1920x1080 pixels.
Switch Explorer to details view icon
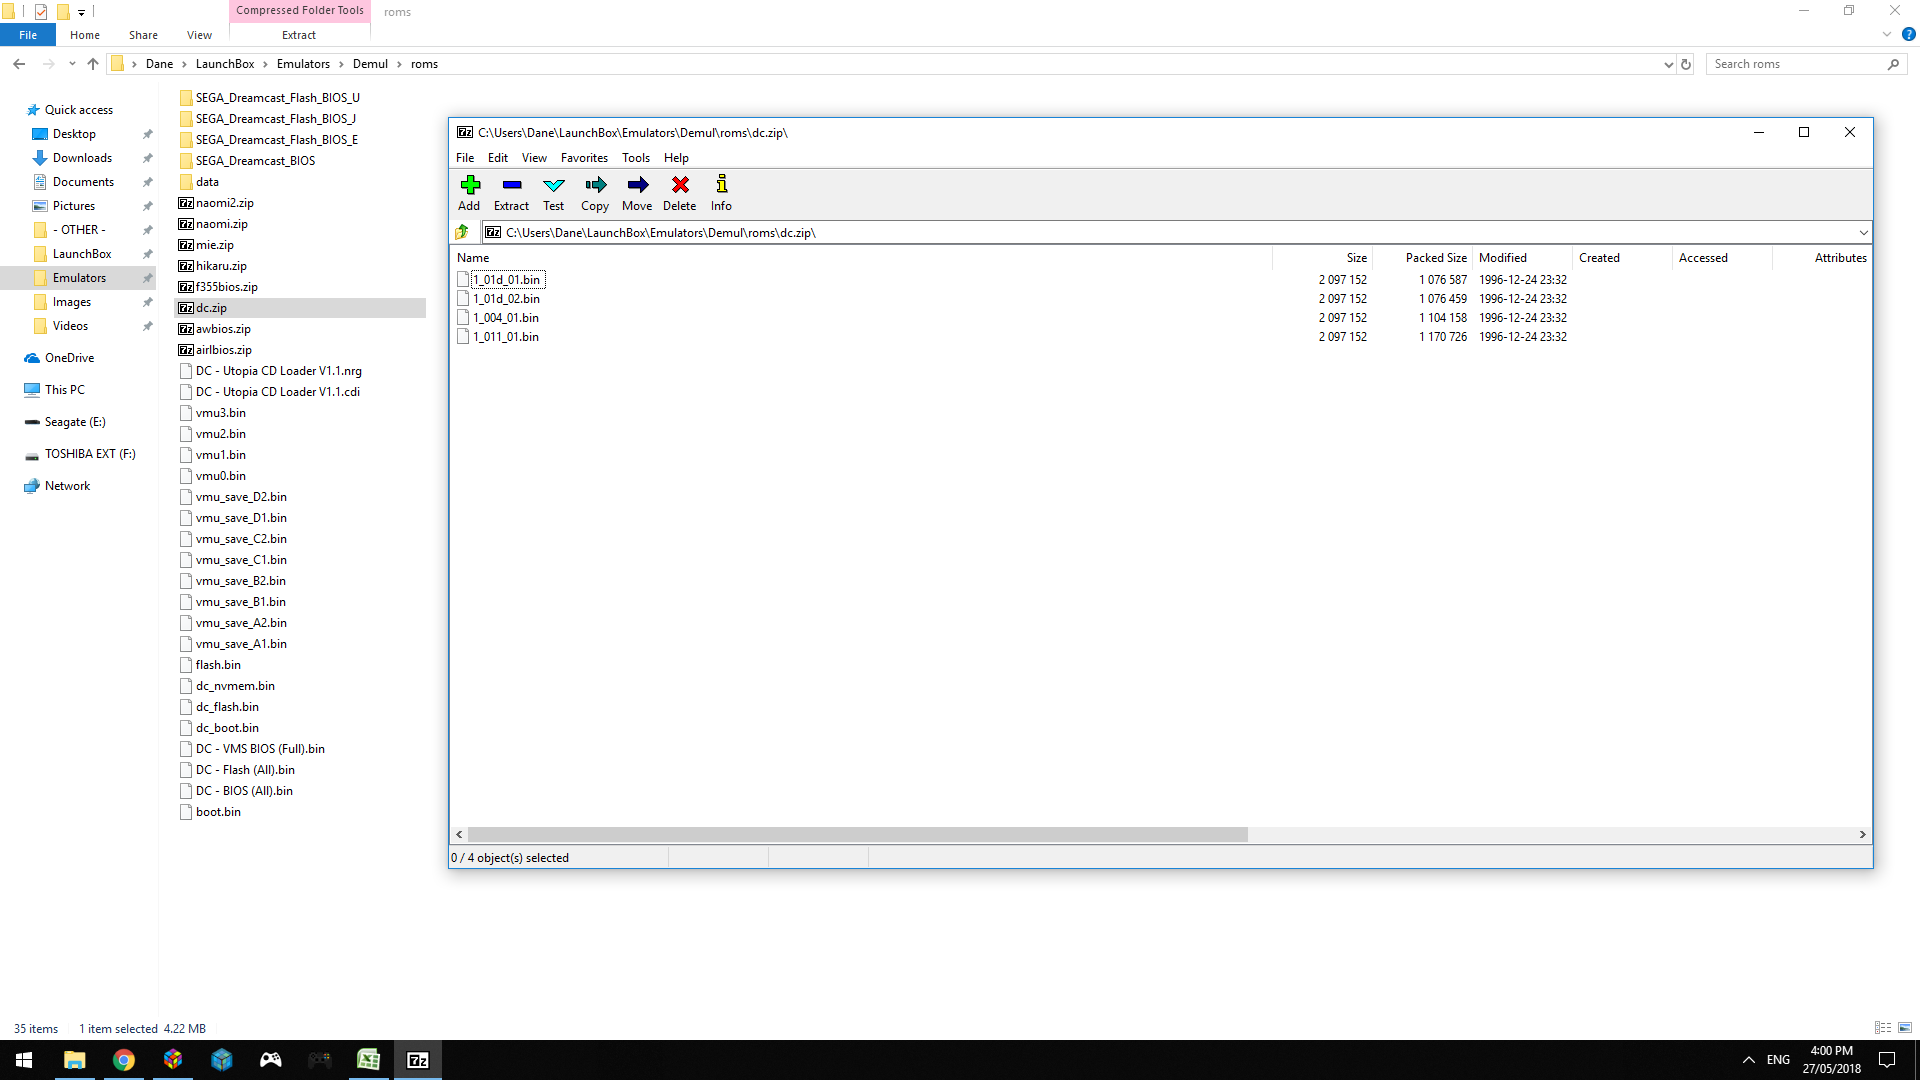[x=1883, y=1028]
